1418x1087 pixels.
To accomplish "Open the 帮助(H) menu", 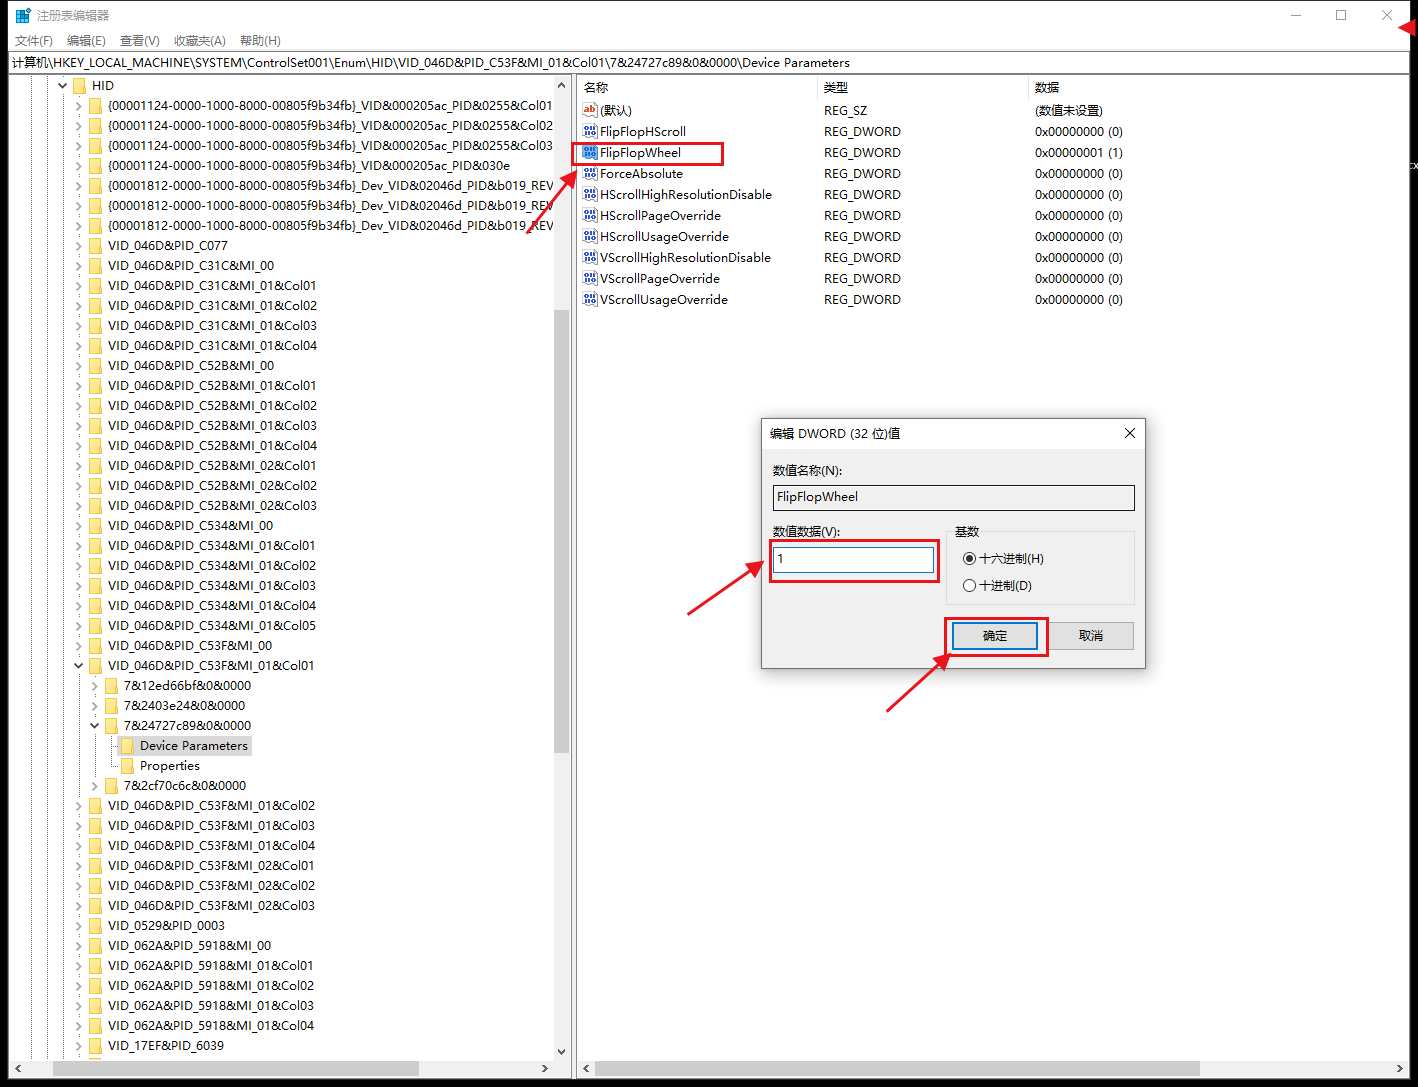I will pos(260,40).
